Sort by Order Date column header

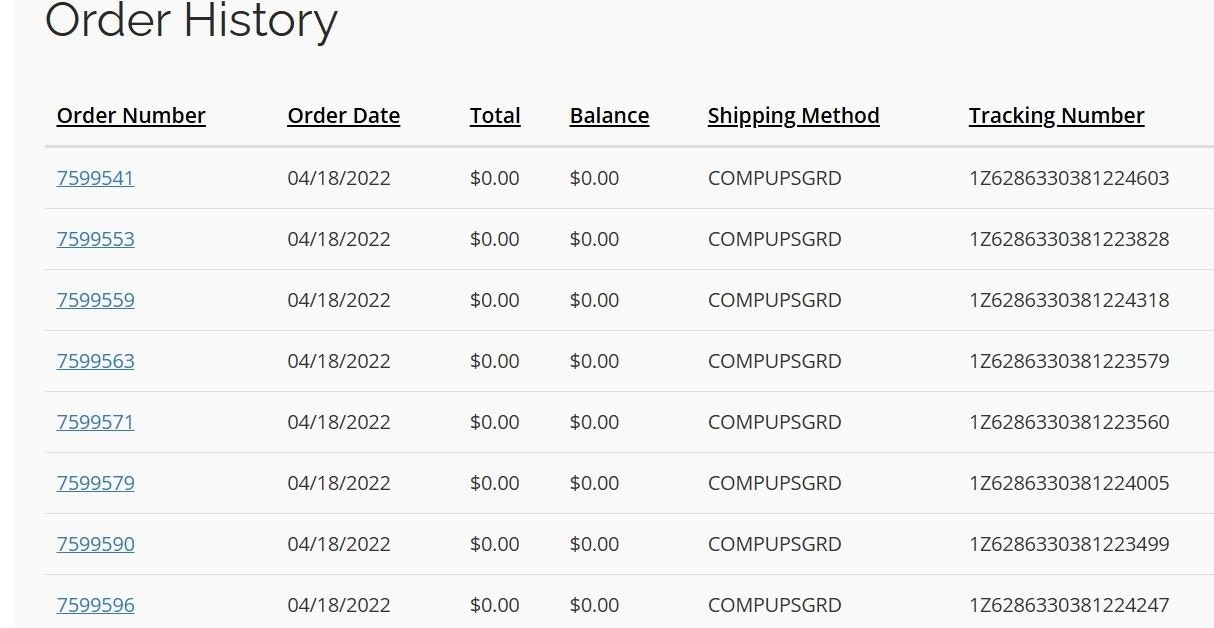point(343,116)
